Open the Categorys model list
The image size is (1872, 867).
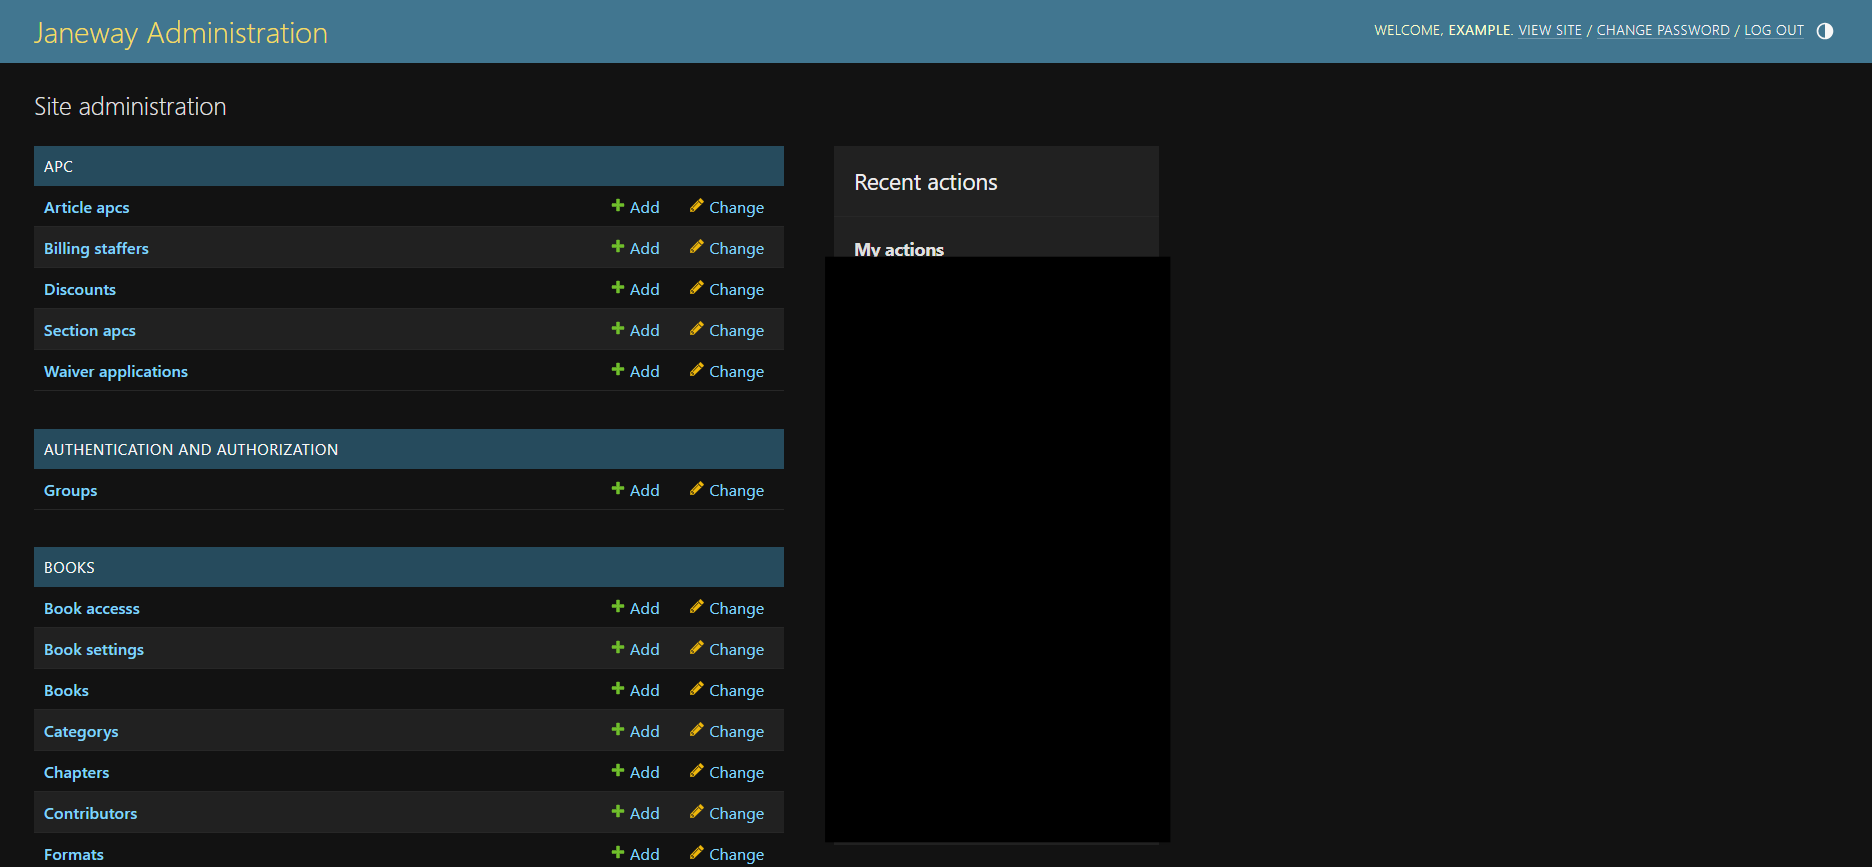81,731
